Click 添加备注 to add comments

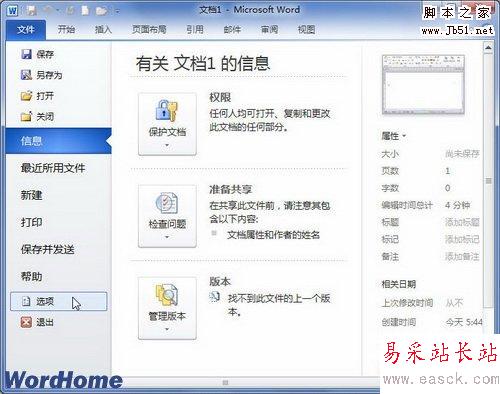[x=462, y=256]
